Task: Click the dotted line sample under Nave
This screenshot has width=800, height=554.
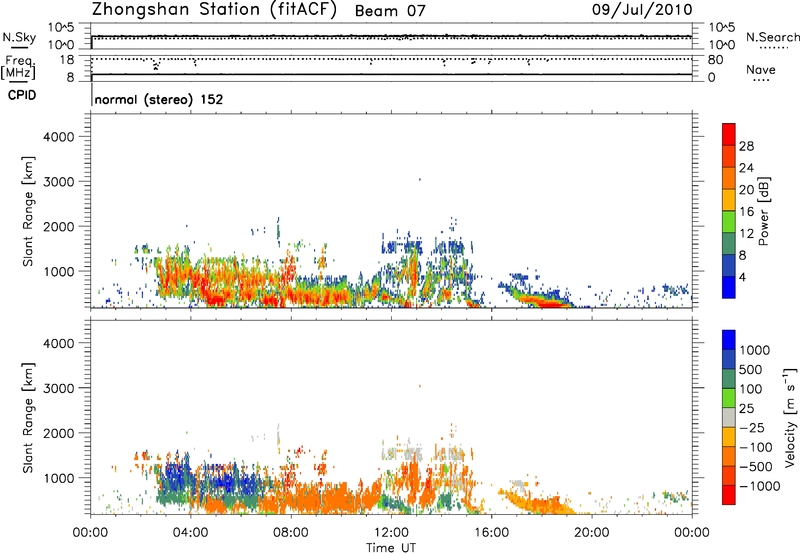Action: pos(761,80)
